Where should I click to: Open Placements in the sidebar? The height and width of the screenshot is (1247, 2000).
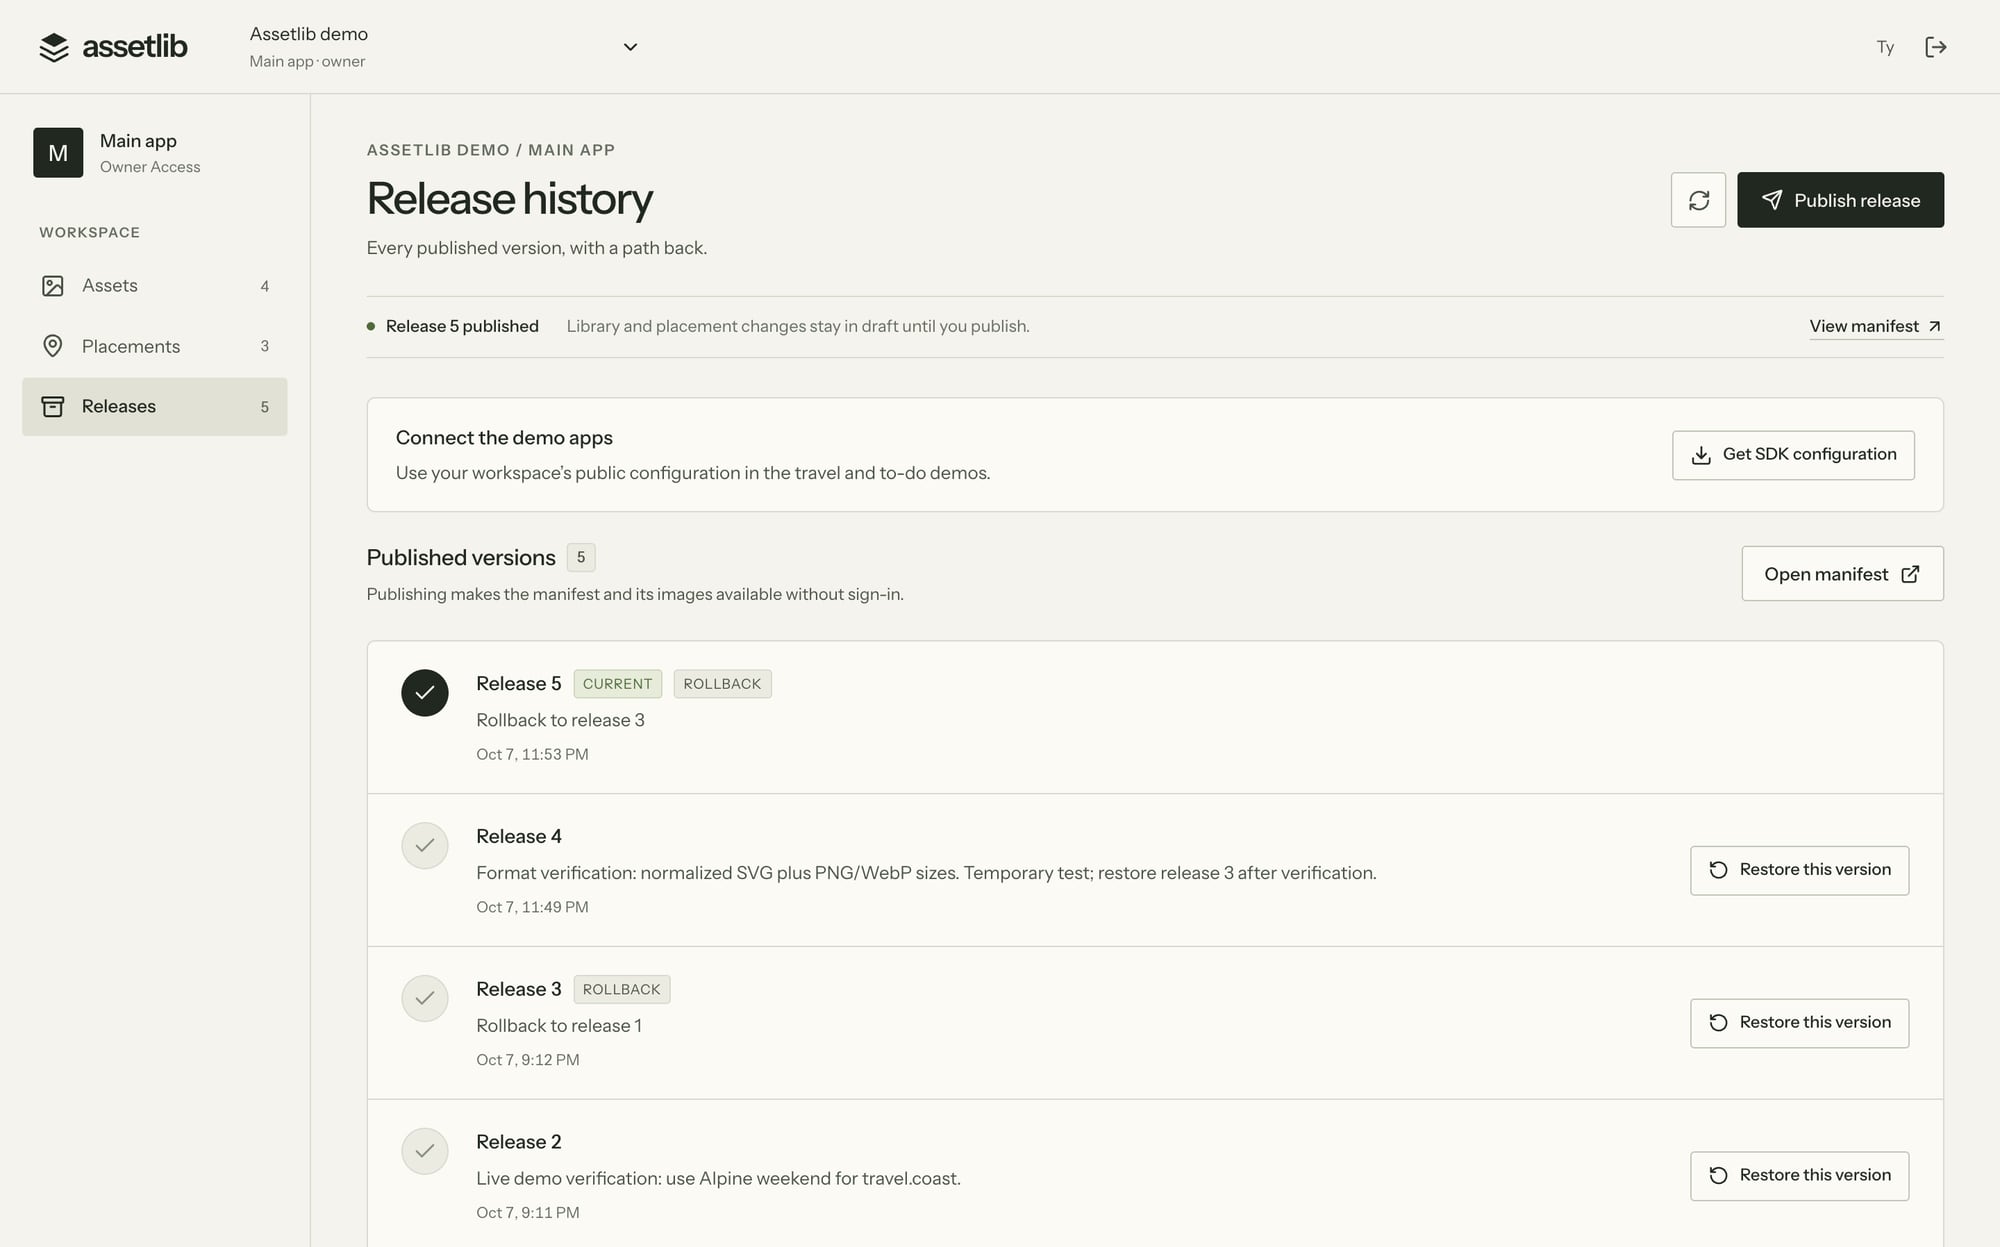(x=155, y=346)
